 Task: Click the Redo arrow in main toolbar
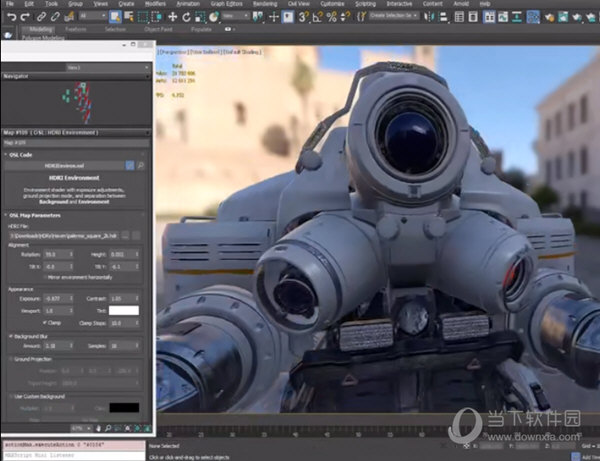(25, 17)
